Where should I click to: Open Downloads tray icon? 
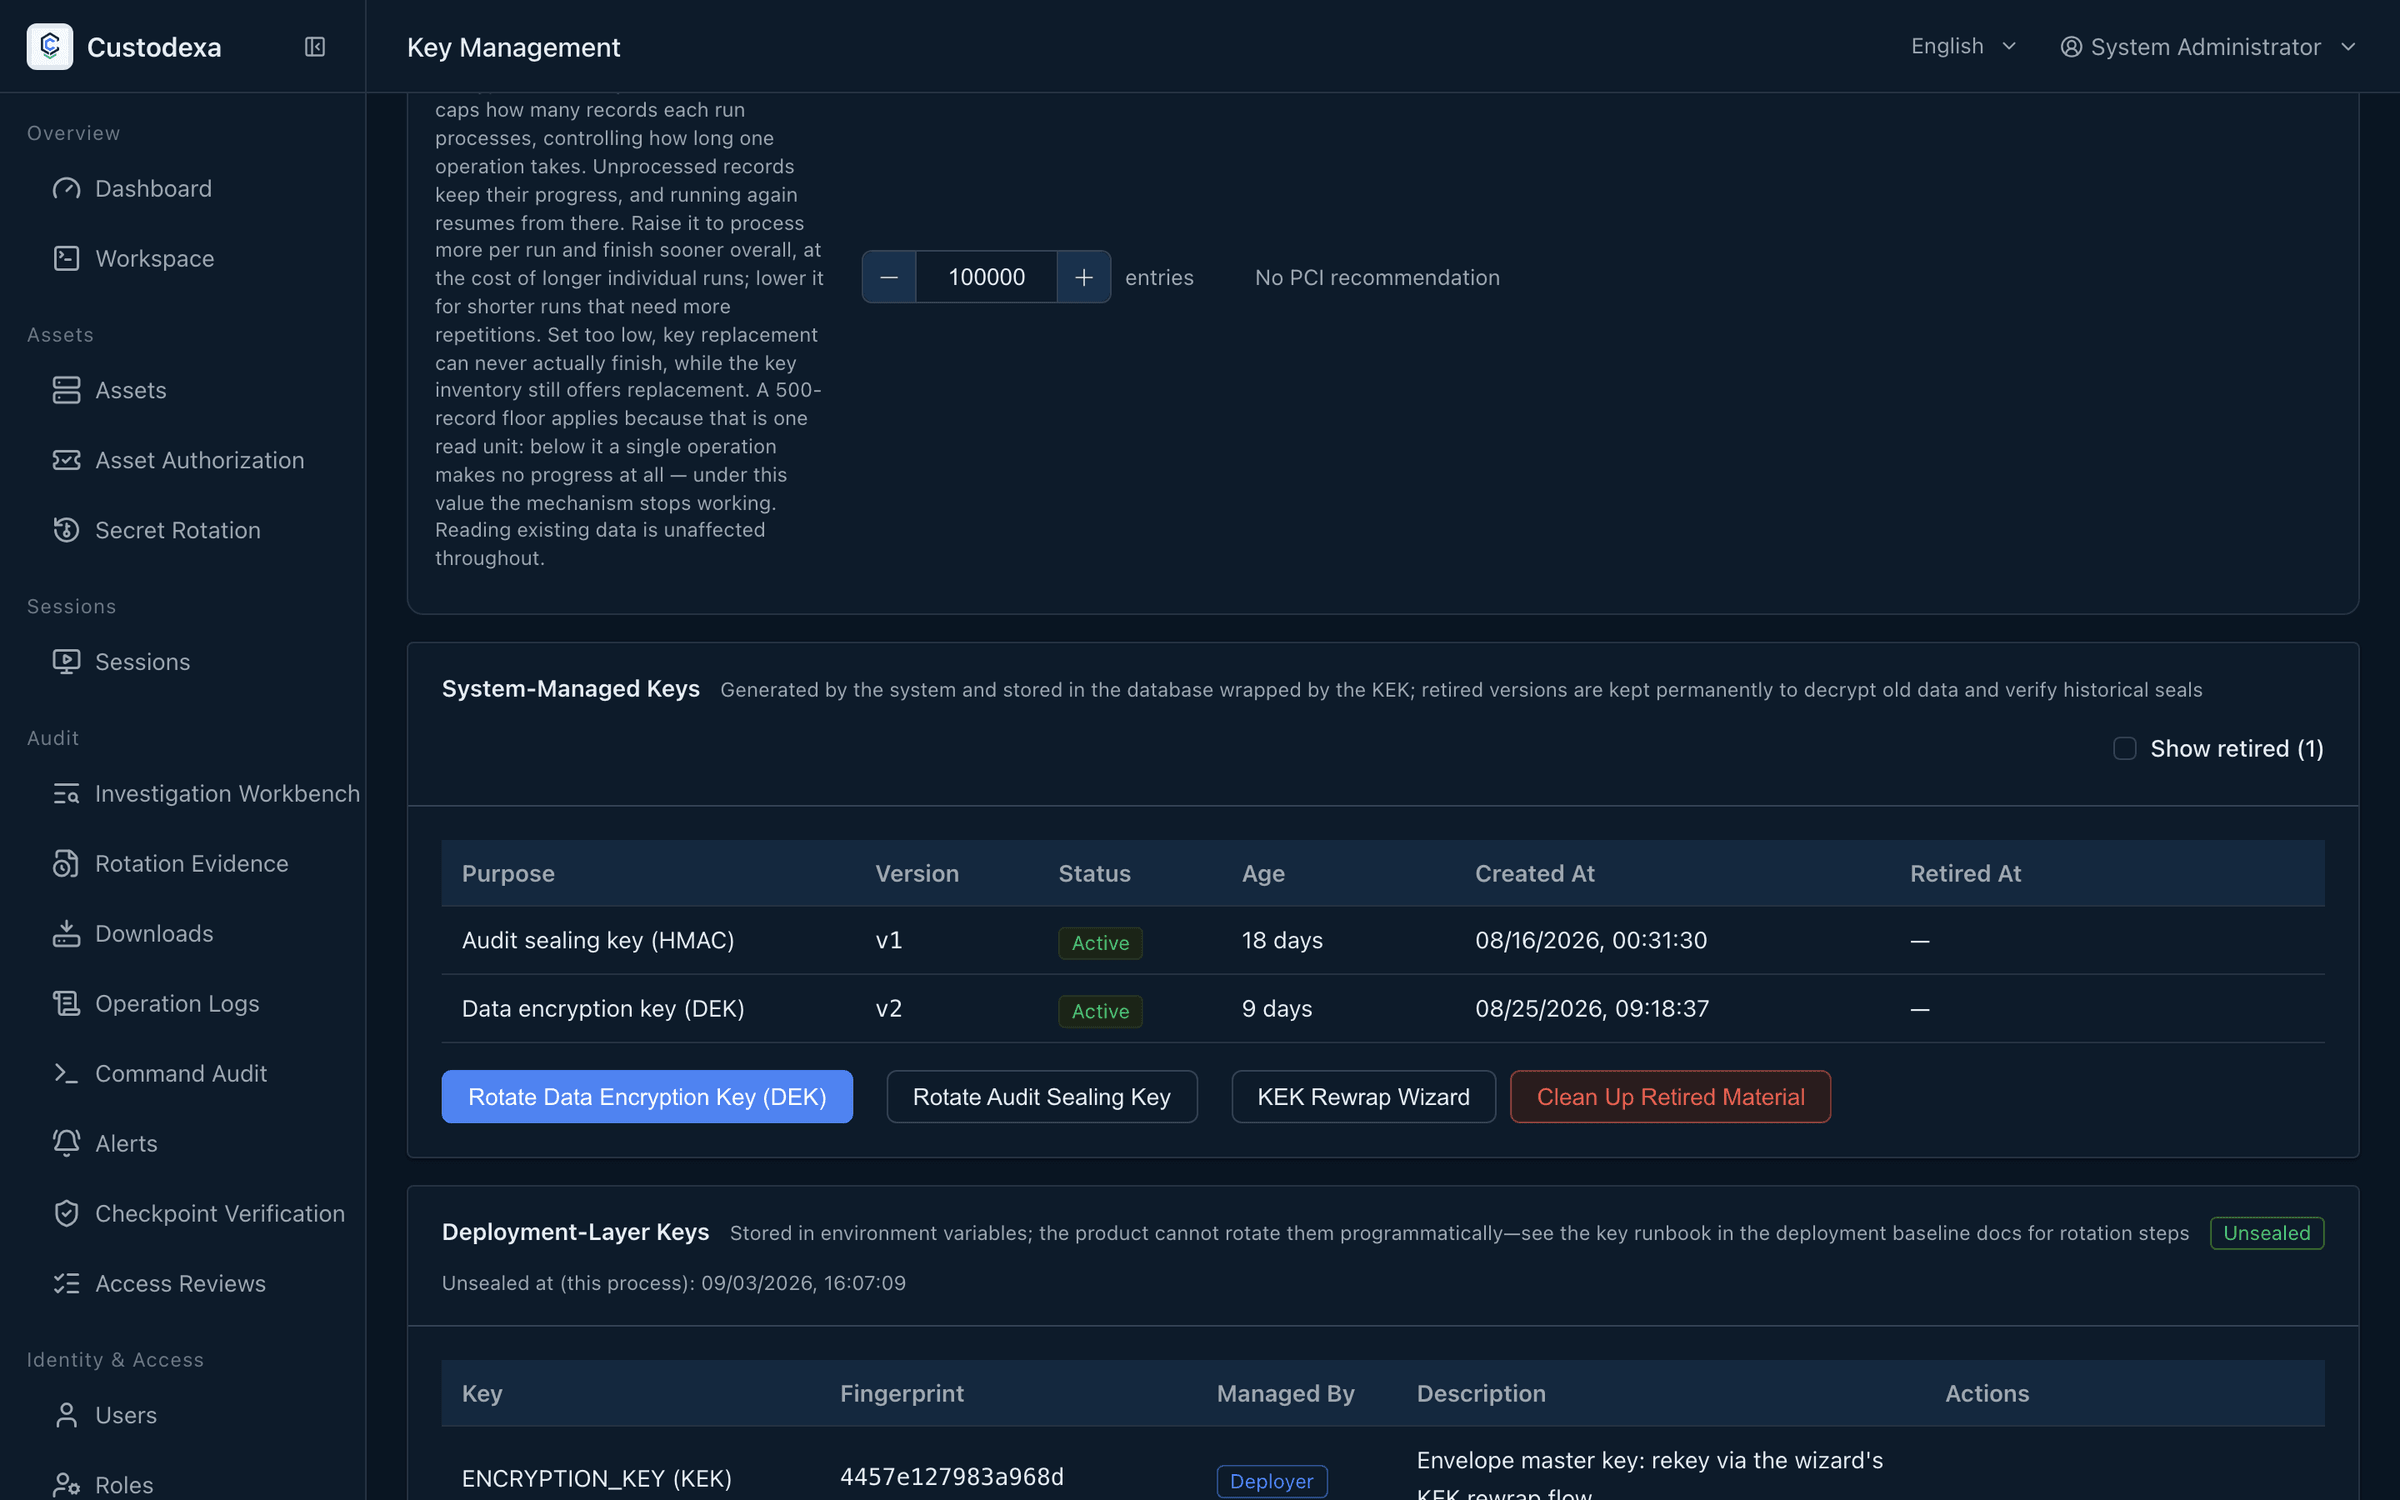point(66,934)
